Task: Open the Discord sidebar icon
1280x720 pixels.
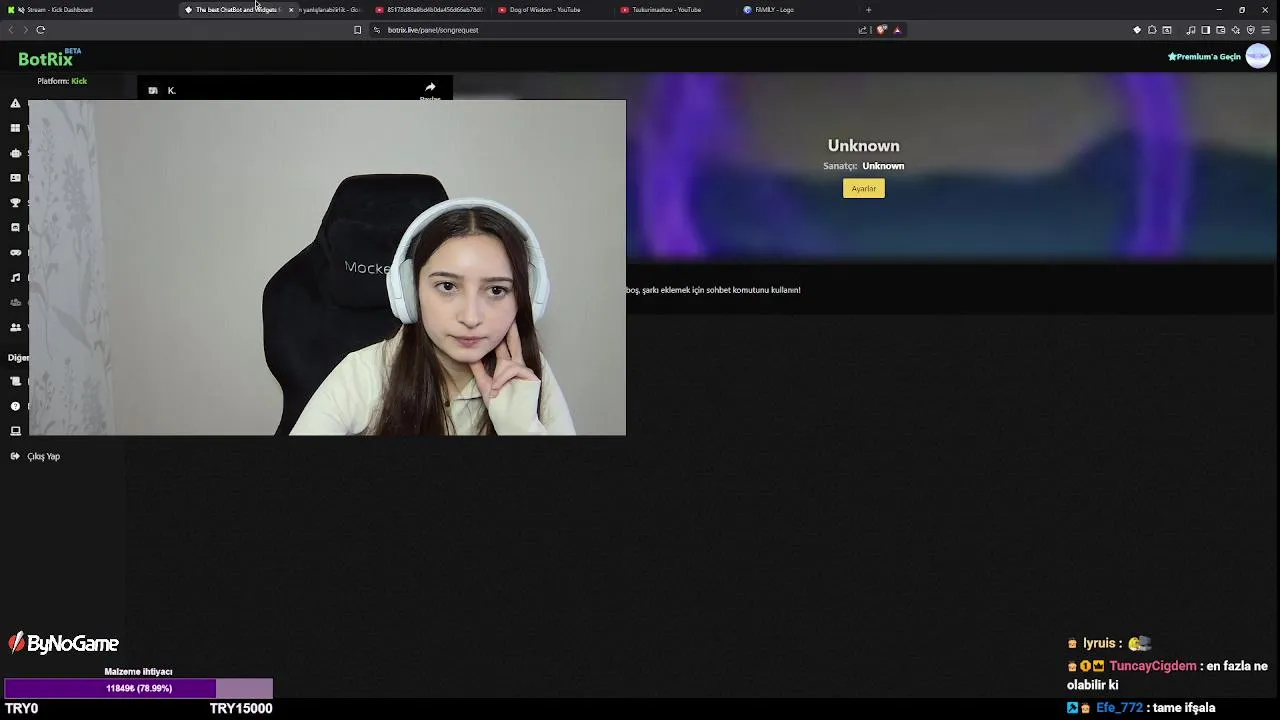Action: (15, 228)
